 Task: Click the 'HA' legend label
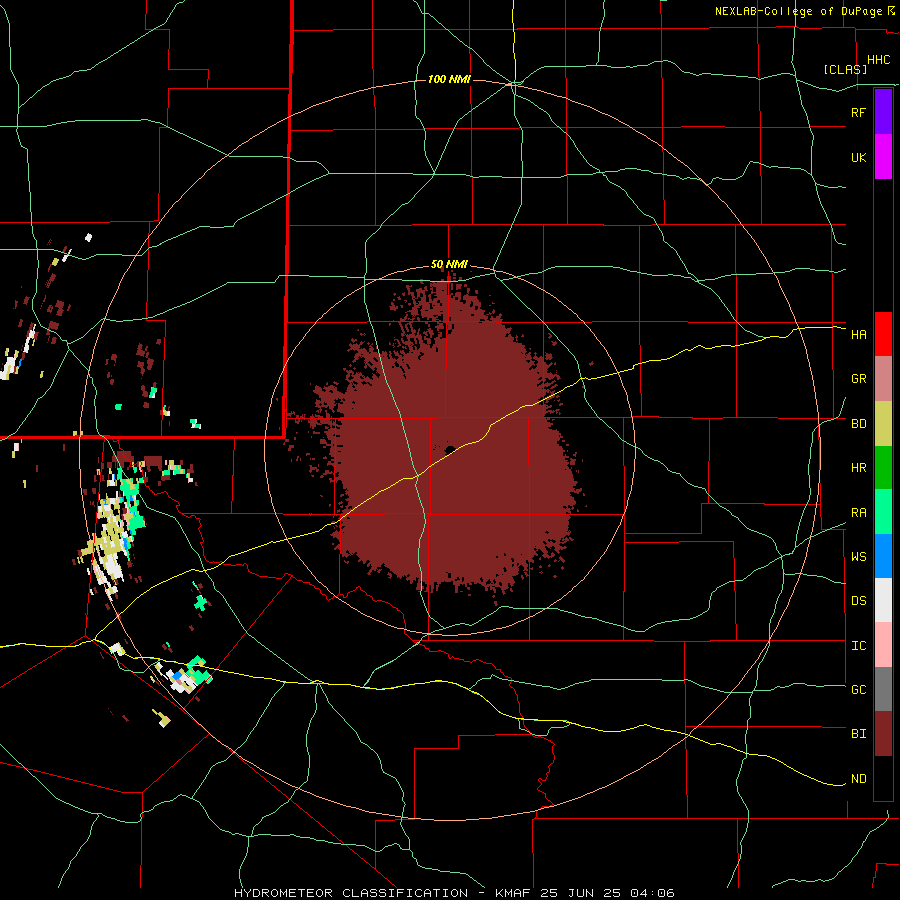pos(858,334)
